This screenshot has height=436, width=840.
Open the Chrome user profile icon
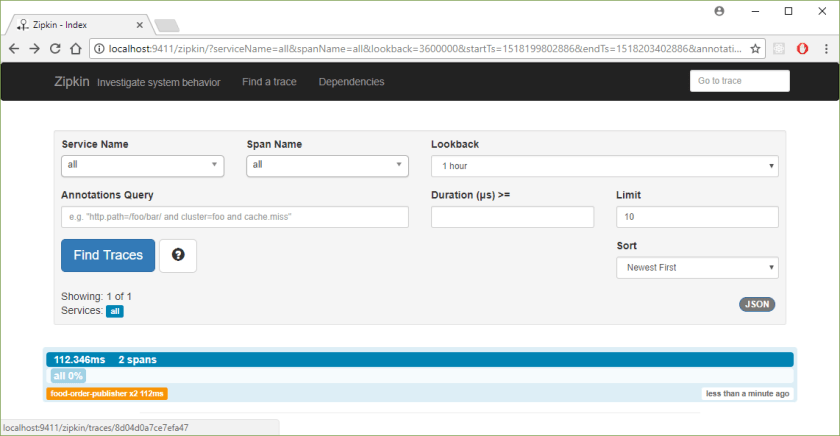tap(719, 11)
